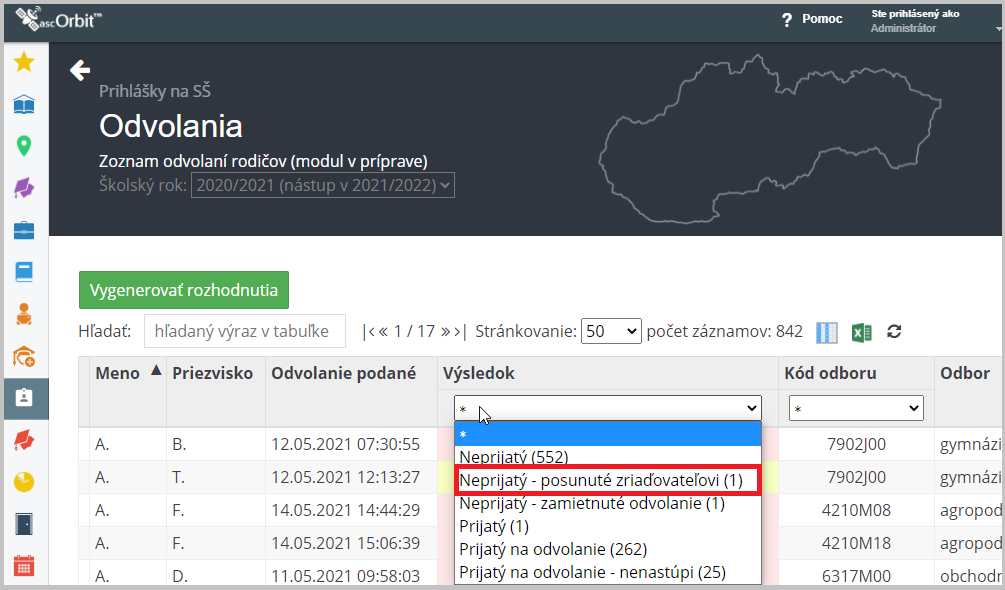
Task: Select the asterisk option in Výsledok list
Action: [x=608, y=434]
